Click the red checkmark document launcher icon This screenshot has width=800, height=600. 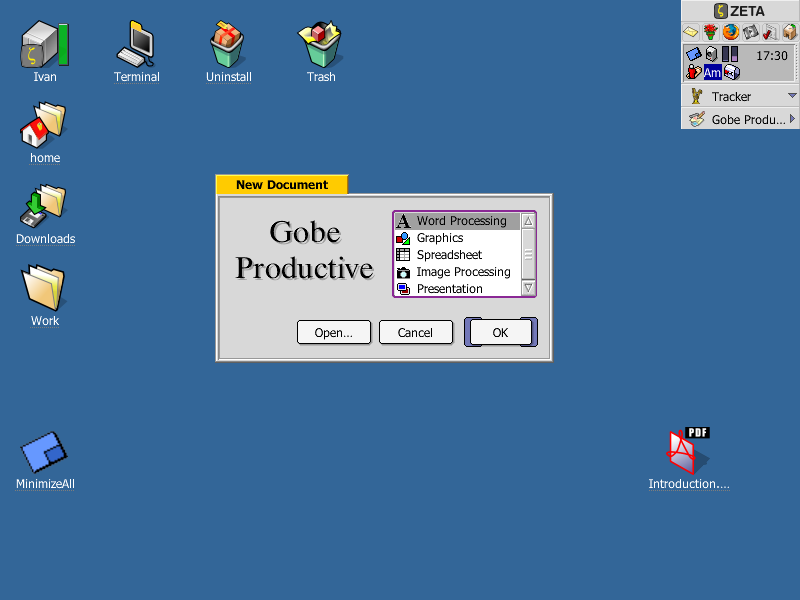click(770, 32)
